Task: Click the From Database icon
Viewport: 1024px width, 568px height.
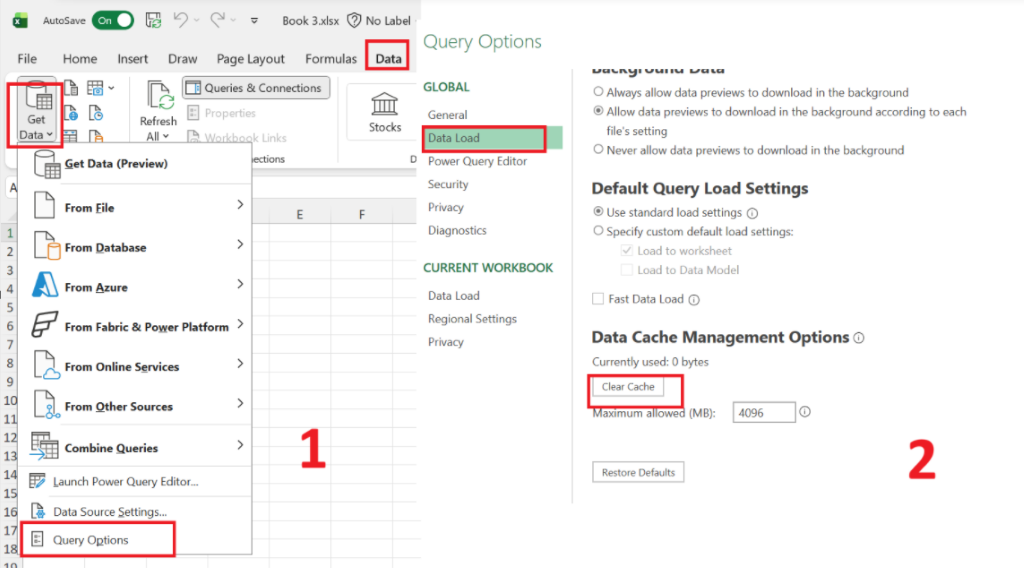Action: coord(46,246)
